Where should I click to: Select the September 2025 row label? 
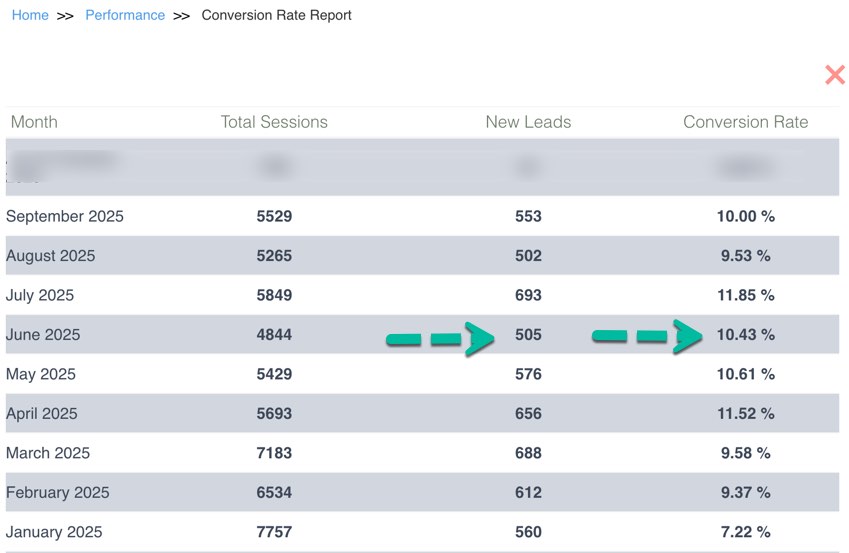(x=65, y=216)
